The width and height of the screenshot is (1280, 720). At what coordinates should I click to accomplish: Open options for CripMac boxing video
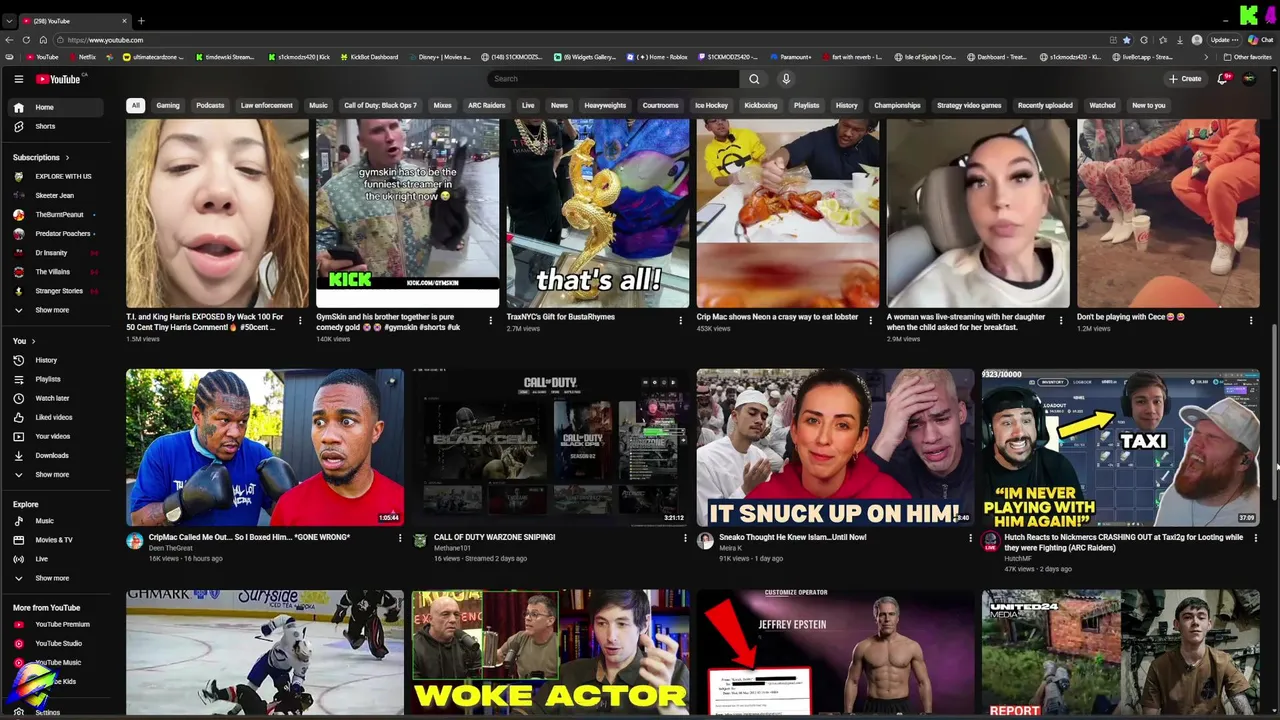point(400,538)
